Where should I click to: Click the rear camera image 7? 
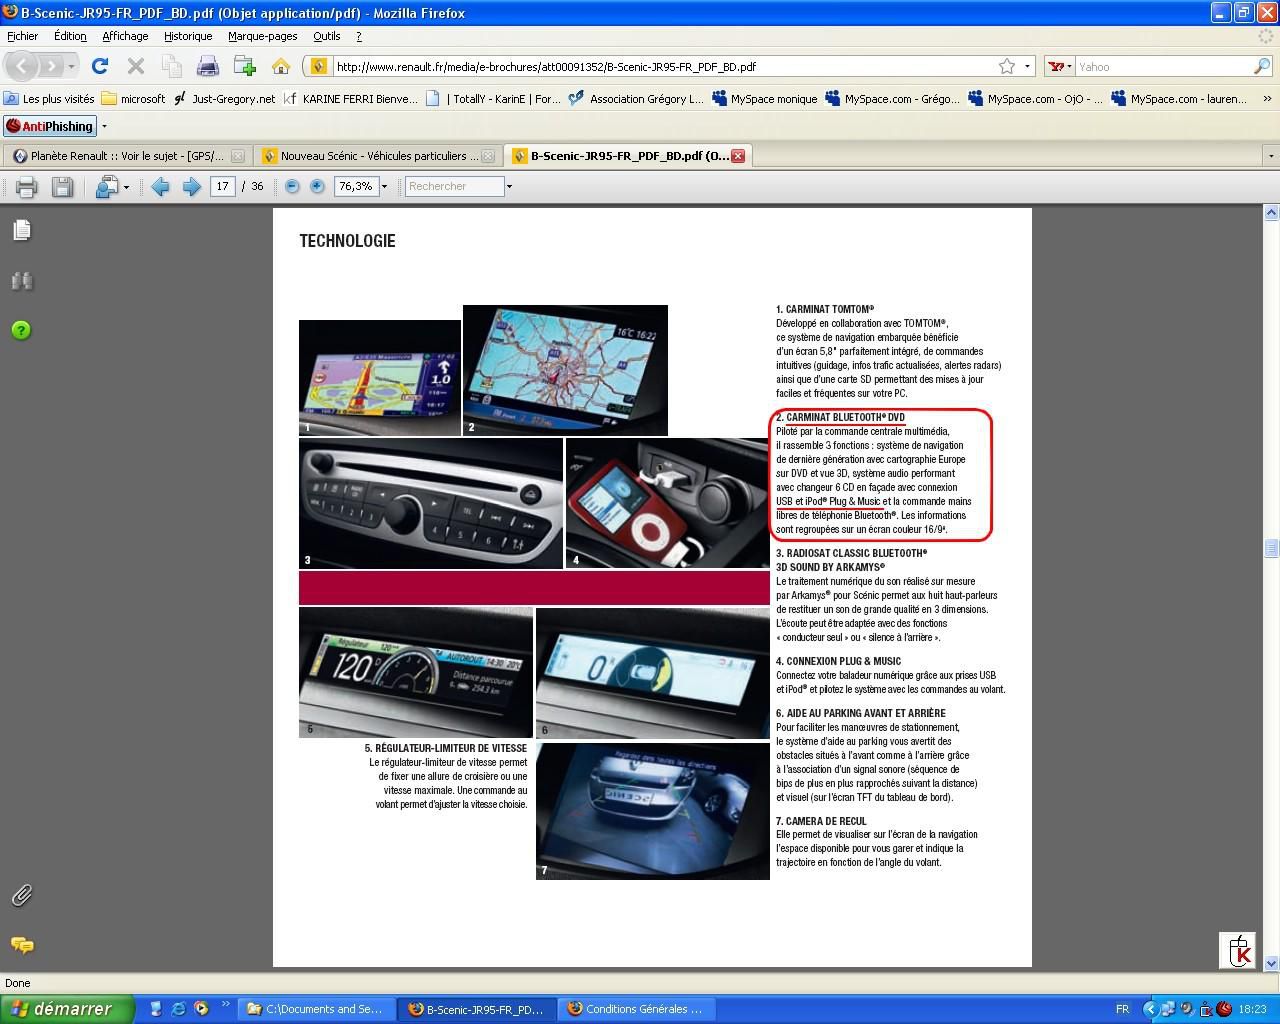click(653, 811)
